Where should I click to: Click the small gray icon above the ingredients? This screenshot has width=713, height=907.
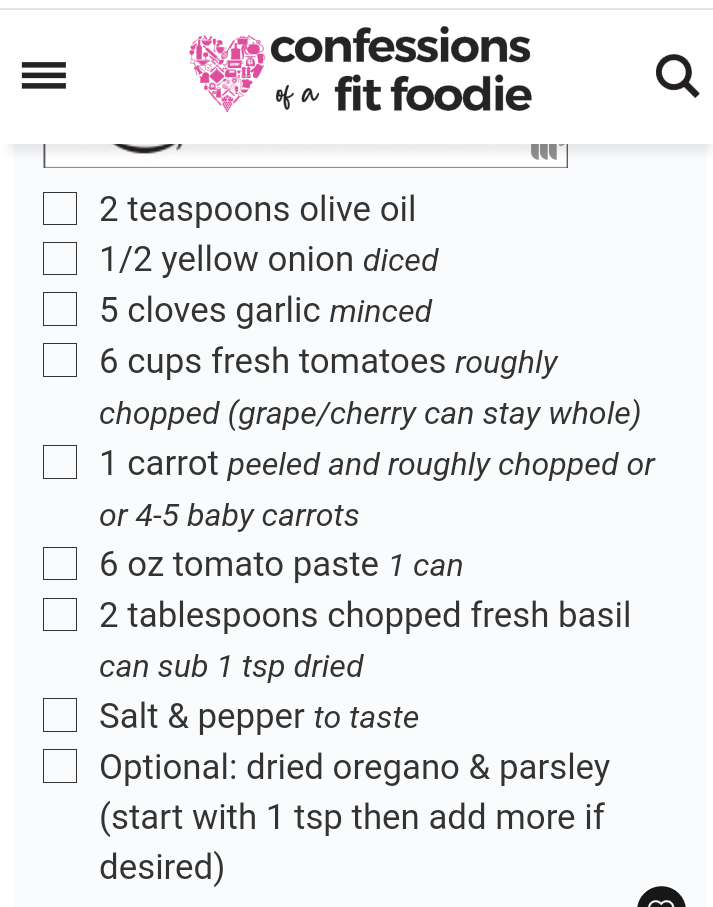(545, 152)
